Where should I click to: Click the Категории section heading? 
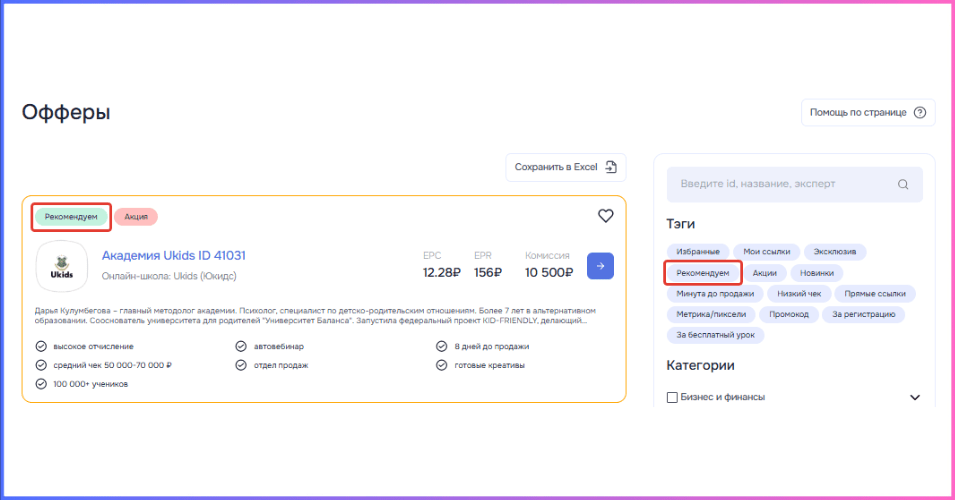(700, 365)
